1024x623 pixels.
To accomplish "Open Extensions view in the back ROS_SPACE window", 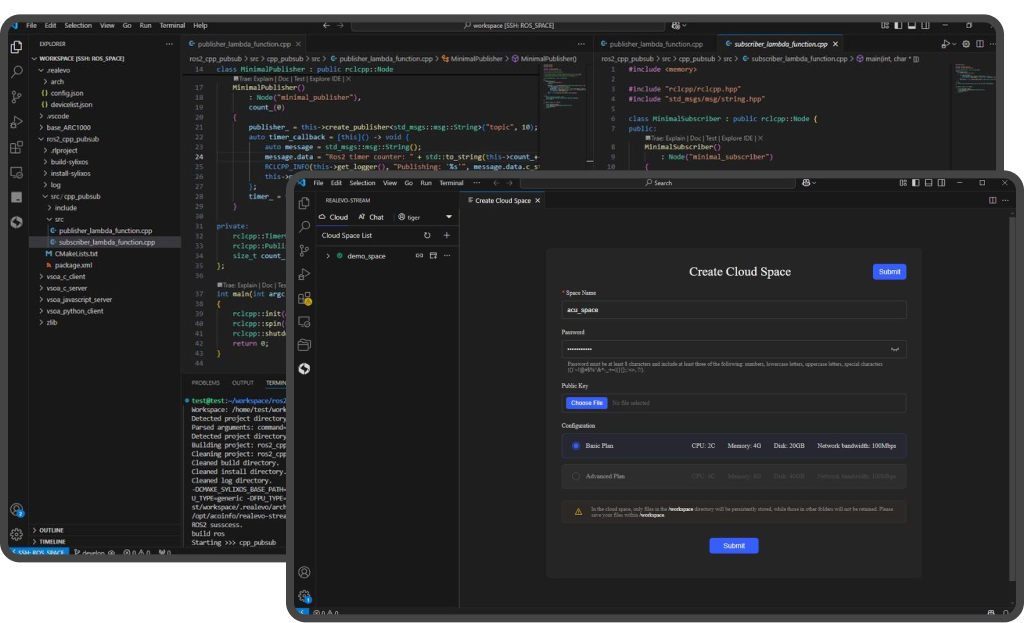I will pos(17,147).
